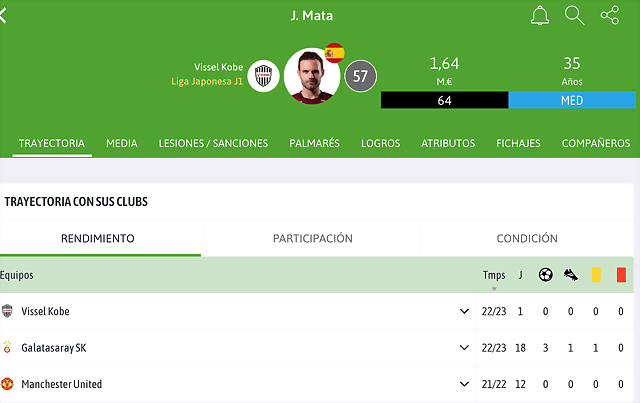The height and width of the screenshot is (403, 640).
Task: Open the FICHAJES tab
Action: click(518, 143)
